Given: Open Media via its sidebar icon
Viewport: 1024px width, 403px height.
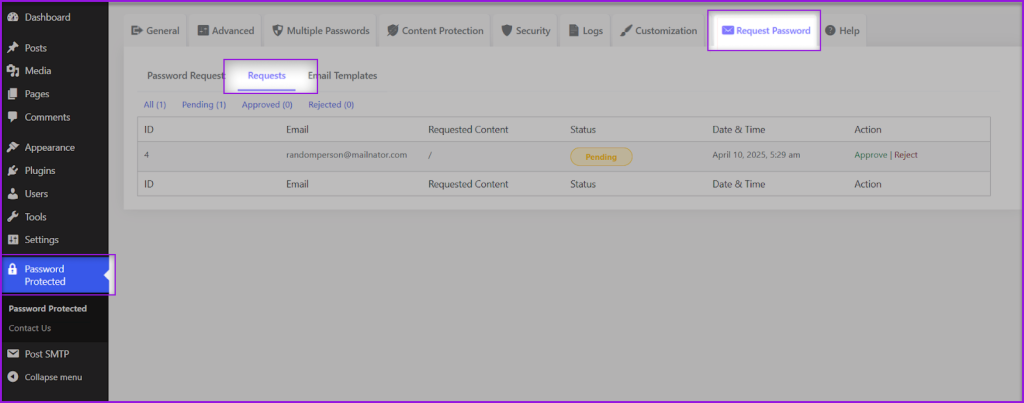Looking at the screenshot, I should pyautogui.click(x=12, y=71).
